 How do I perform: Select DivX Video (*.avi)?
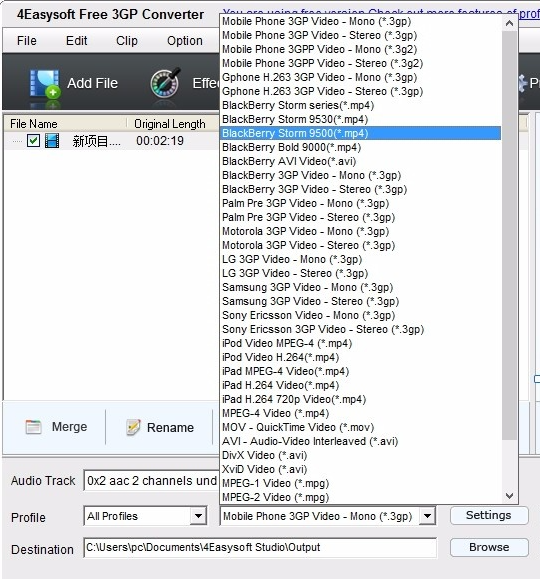coord(360,456)
